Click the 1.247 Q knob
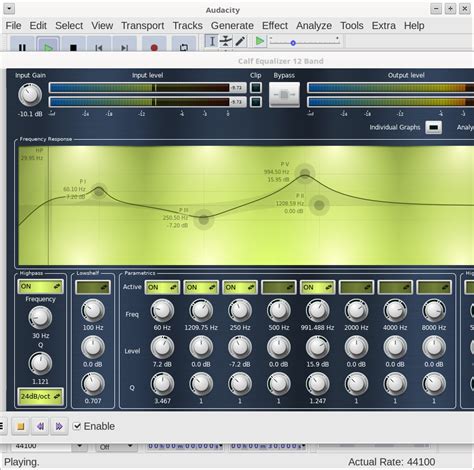 317,384
